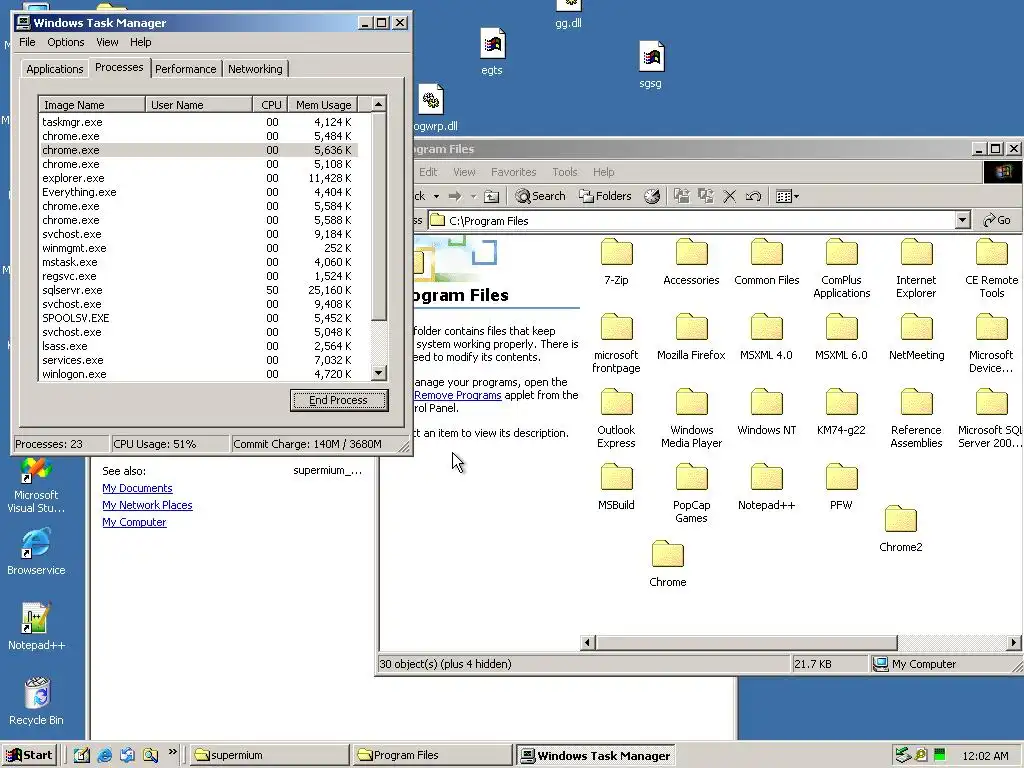This screenshot has width=1024, height=768.
Task: Open the ComPlus Applications folder
Action: tap(841, 269)
